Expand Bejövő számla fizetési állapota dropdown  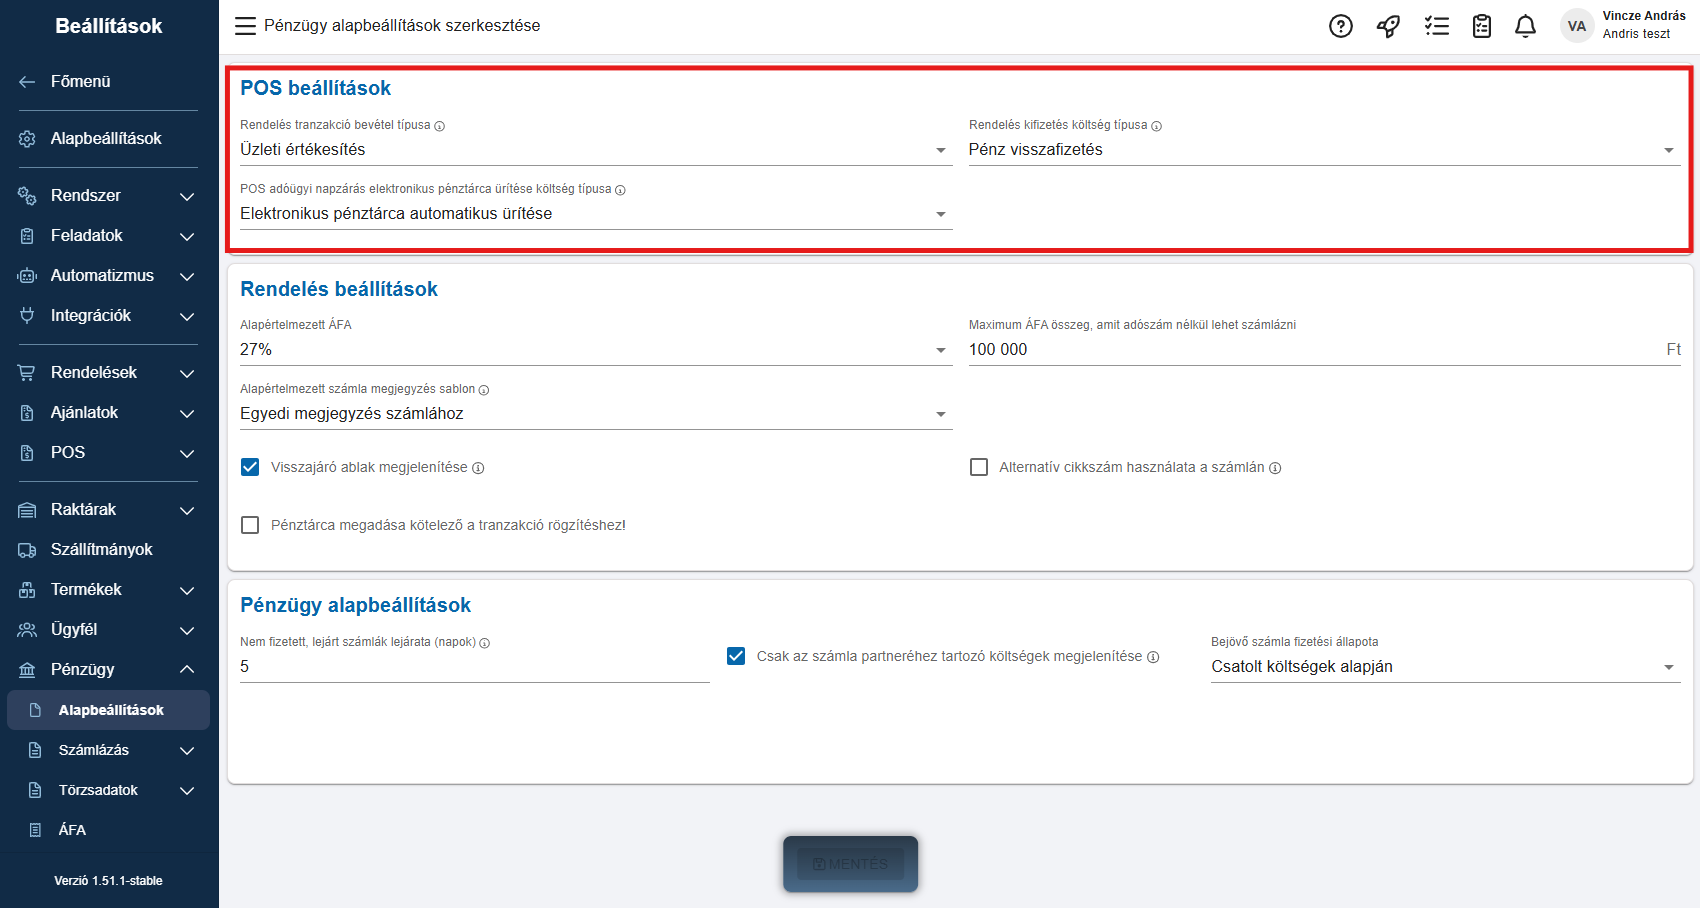click(x=1445, y=667)
